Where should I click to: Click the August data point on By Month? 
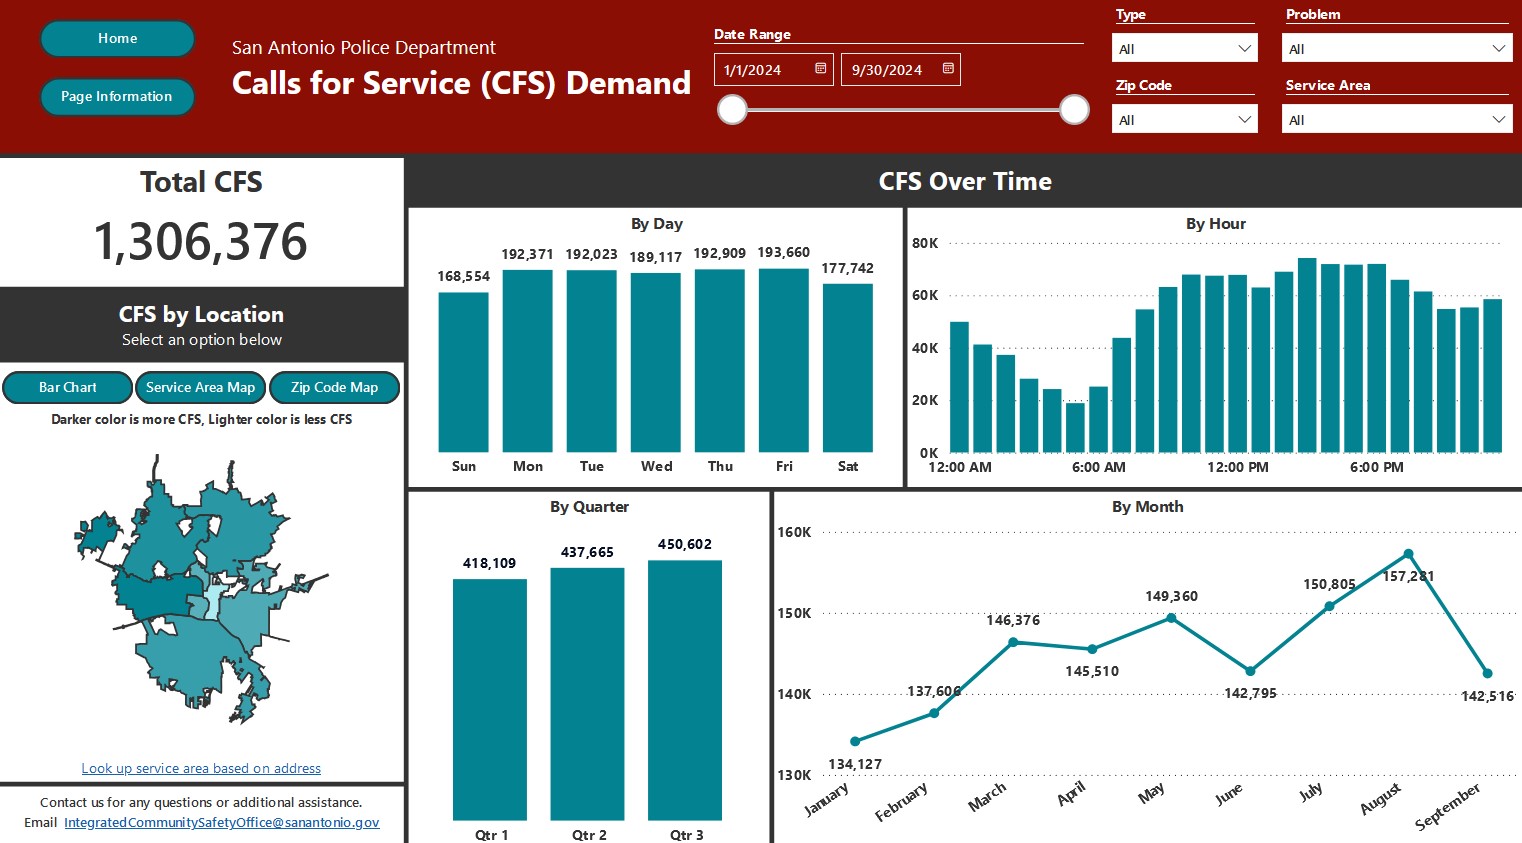point(1408,554)
